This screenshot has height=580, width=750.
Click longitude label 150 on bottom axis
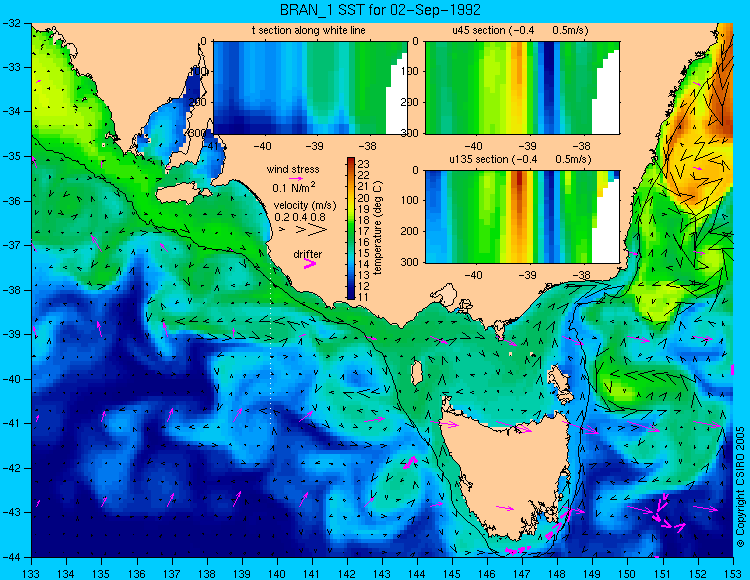[x=628, y=574]
